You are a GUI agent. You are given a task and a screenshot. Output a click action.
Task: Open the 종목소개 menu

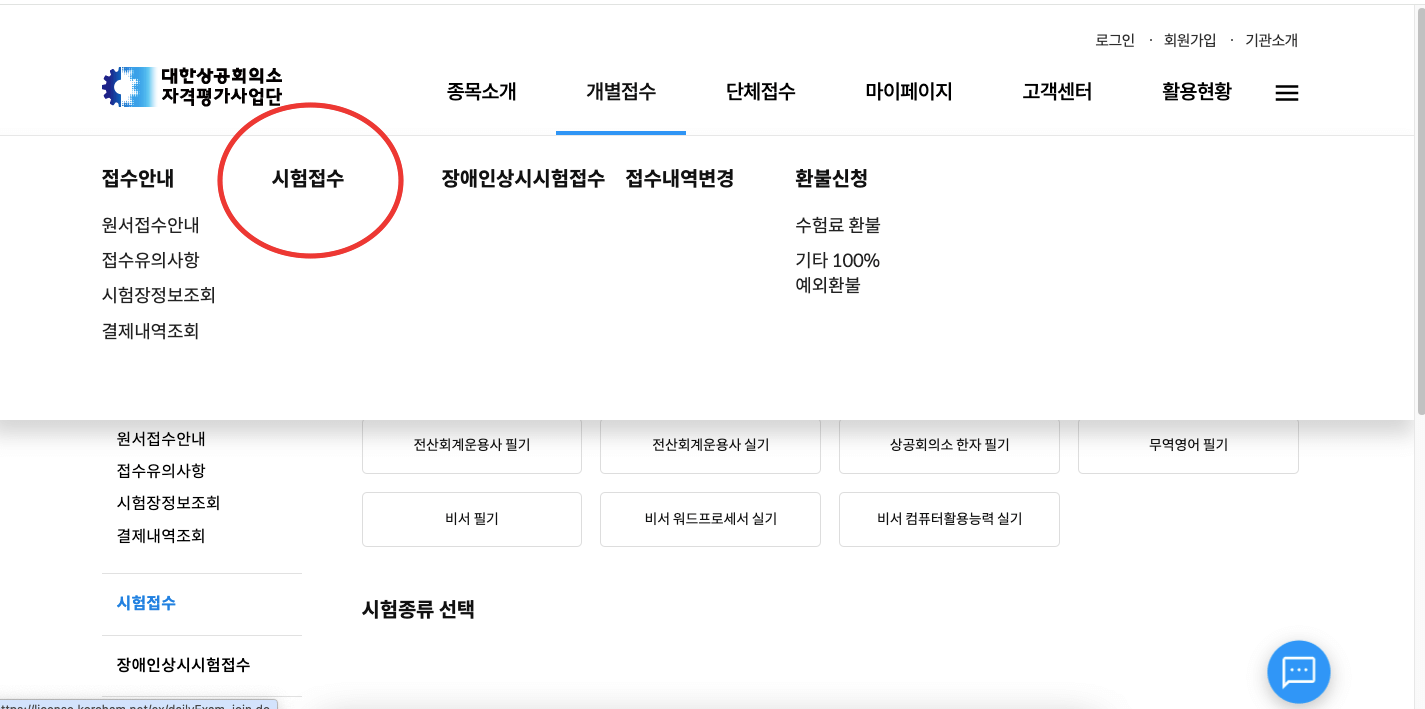481,91
